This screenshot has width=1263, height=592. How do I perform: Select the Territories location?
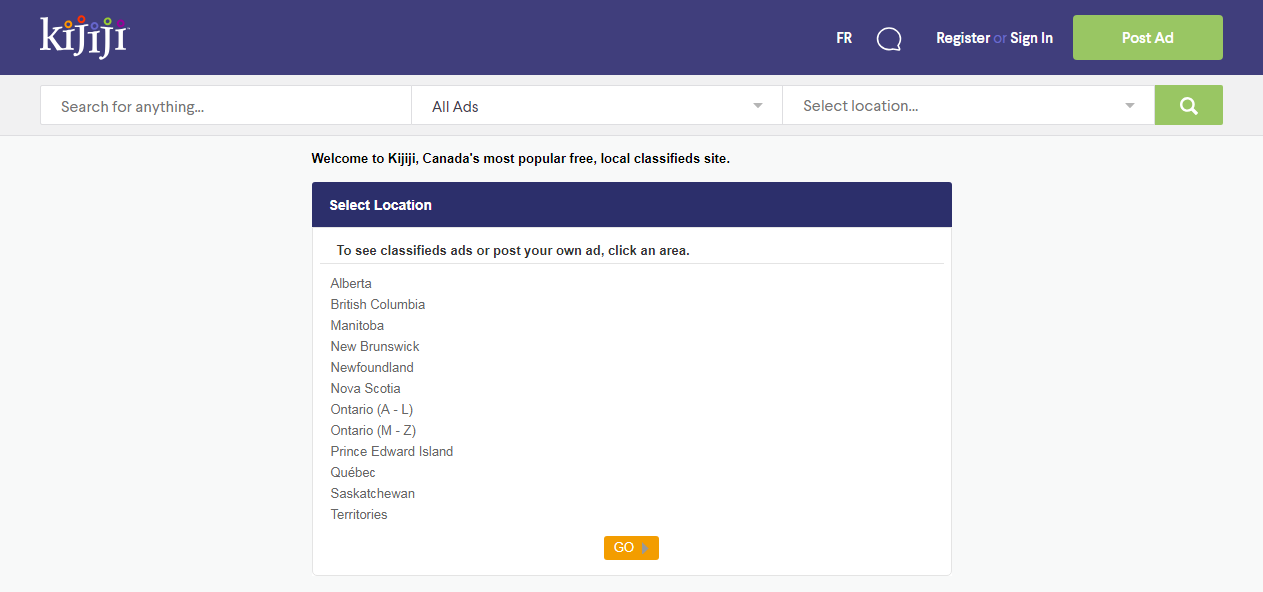359,514
